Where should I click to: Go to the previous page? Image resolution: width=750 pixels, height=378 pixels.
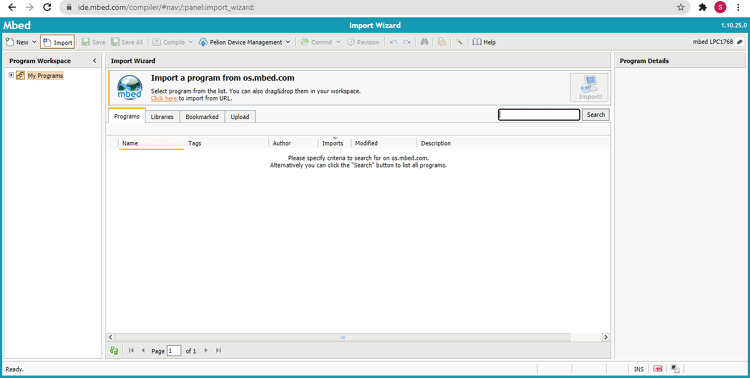(x=143, y=351)
